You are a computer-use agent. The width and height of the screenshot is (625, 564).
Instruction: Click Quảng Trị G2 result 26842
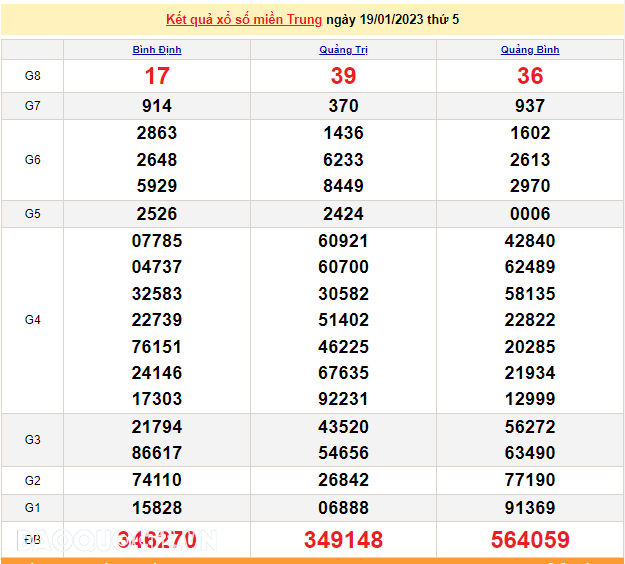pyautogui.click(x=343, y=480)
